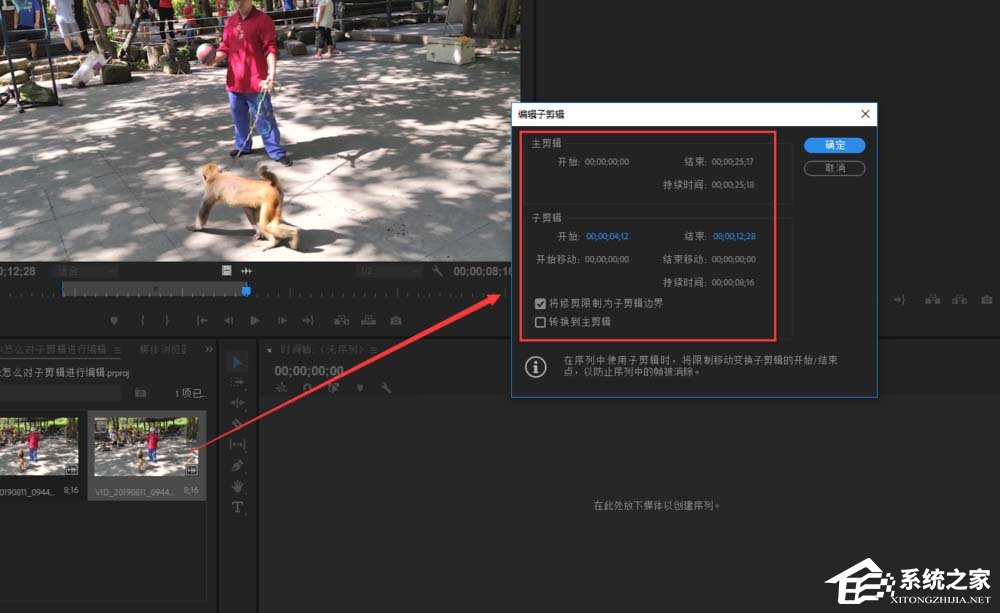Select the Selection tool in the timeline toolbar
This screenshot has width=1000, height=613.
[x=238, y=361]
